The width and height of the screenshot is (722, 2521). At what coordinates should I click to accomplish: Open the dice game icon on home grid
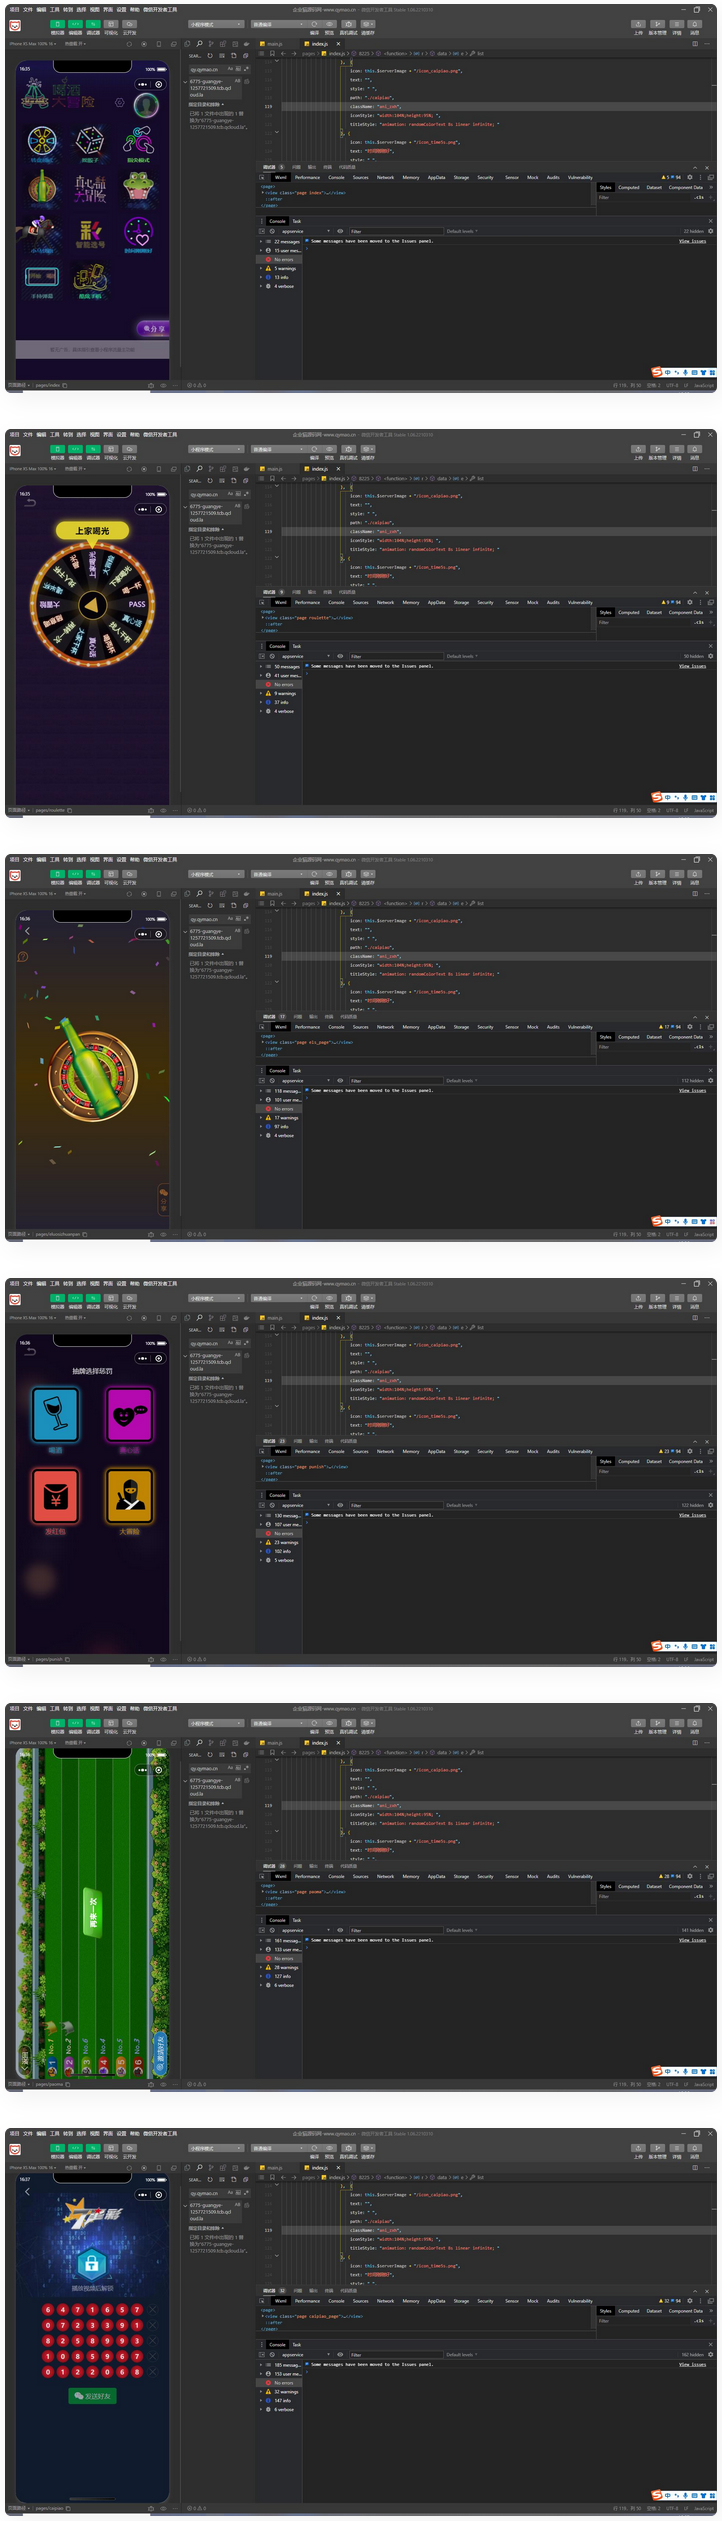(90, 141)
